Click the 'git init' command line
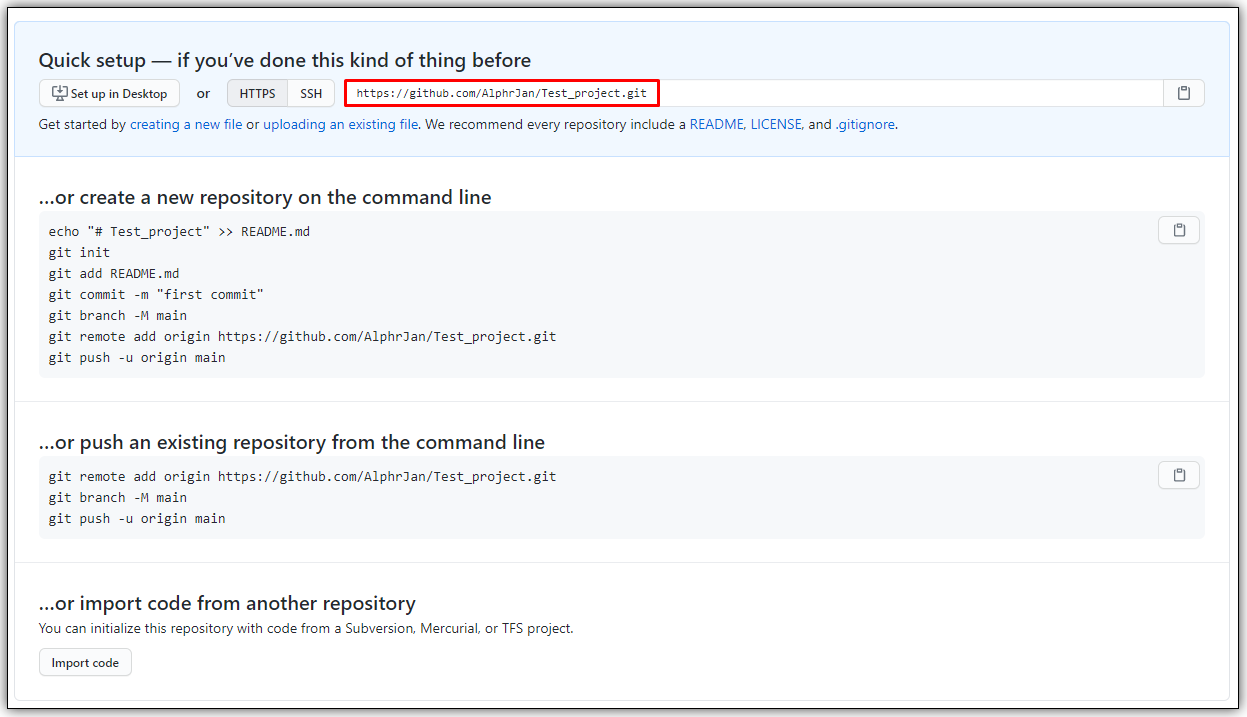Image resolution: width=1247 pixels, height=717 pixels. pyautogui.click(x=79, y=253)
